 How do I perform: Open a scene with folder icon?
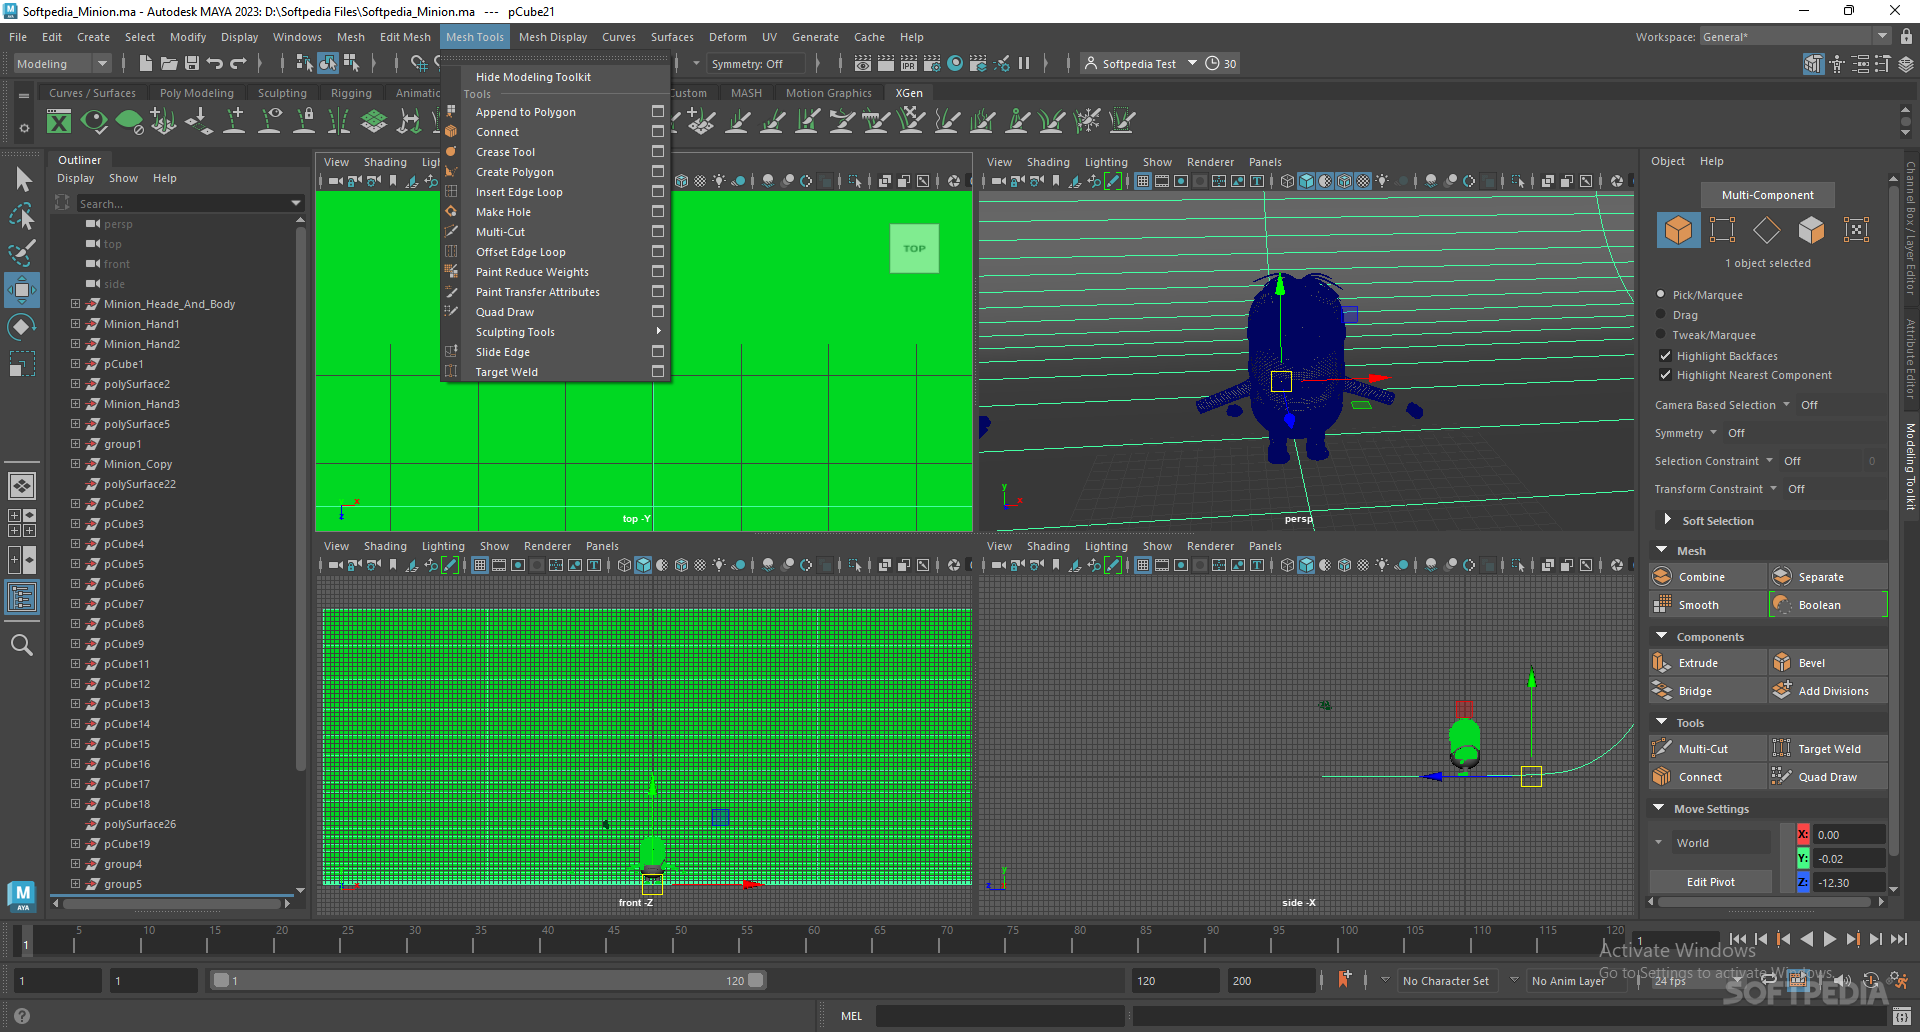click(169, 63)
